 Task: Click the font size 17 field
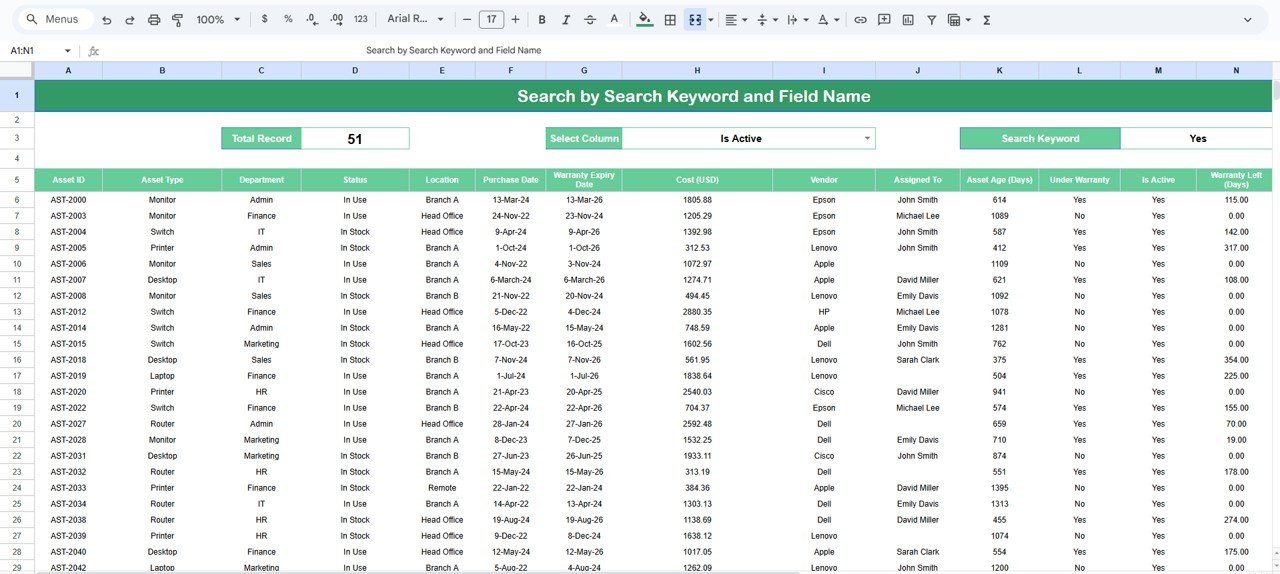pos(491,20)
